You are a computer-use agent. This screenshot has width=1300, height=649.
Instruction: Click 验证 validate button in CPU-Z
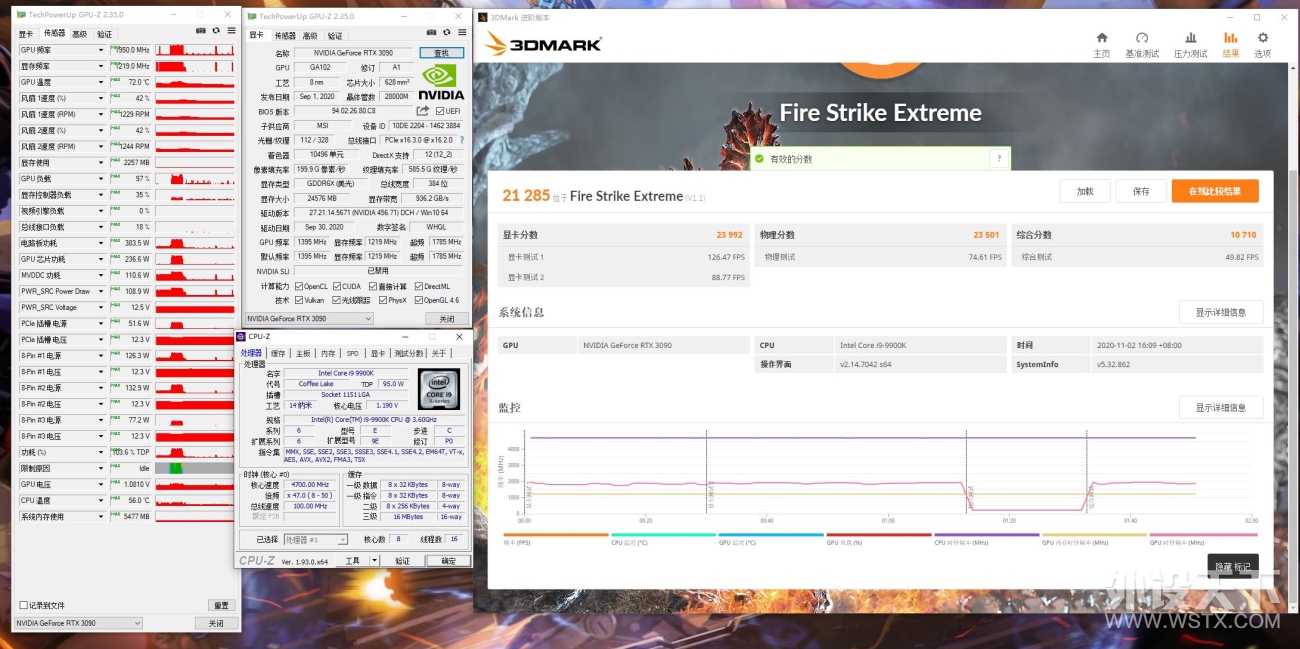pyautogui.click(x=402, y=561)
